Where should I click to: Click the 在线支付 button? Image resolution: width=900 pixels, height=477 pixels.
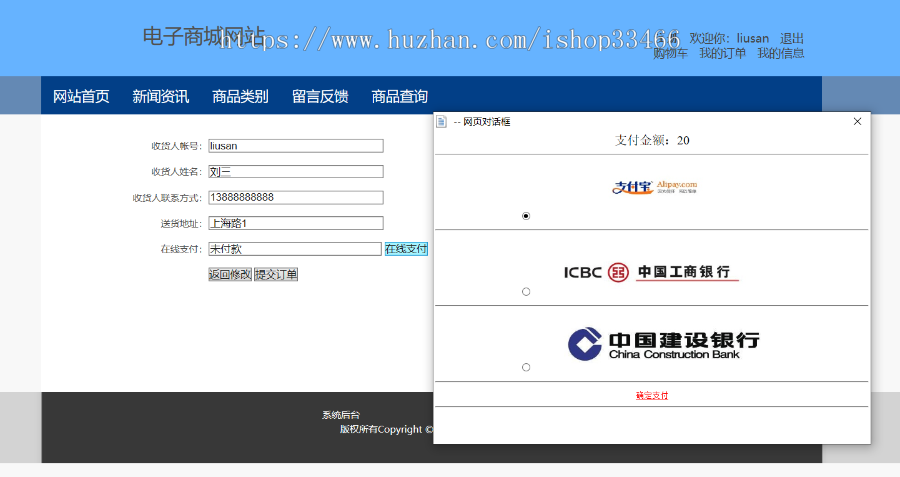[x=406, y=249]
